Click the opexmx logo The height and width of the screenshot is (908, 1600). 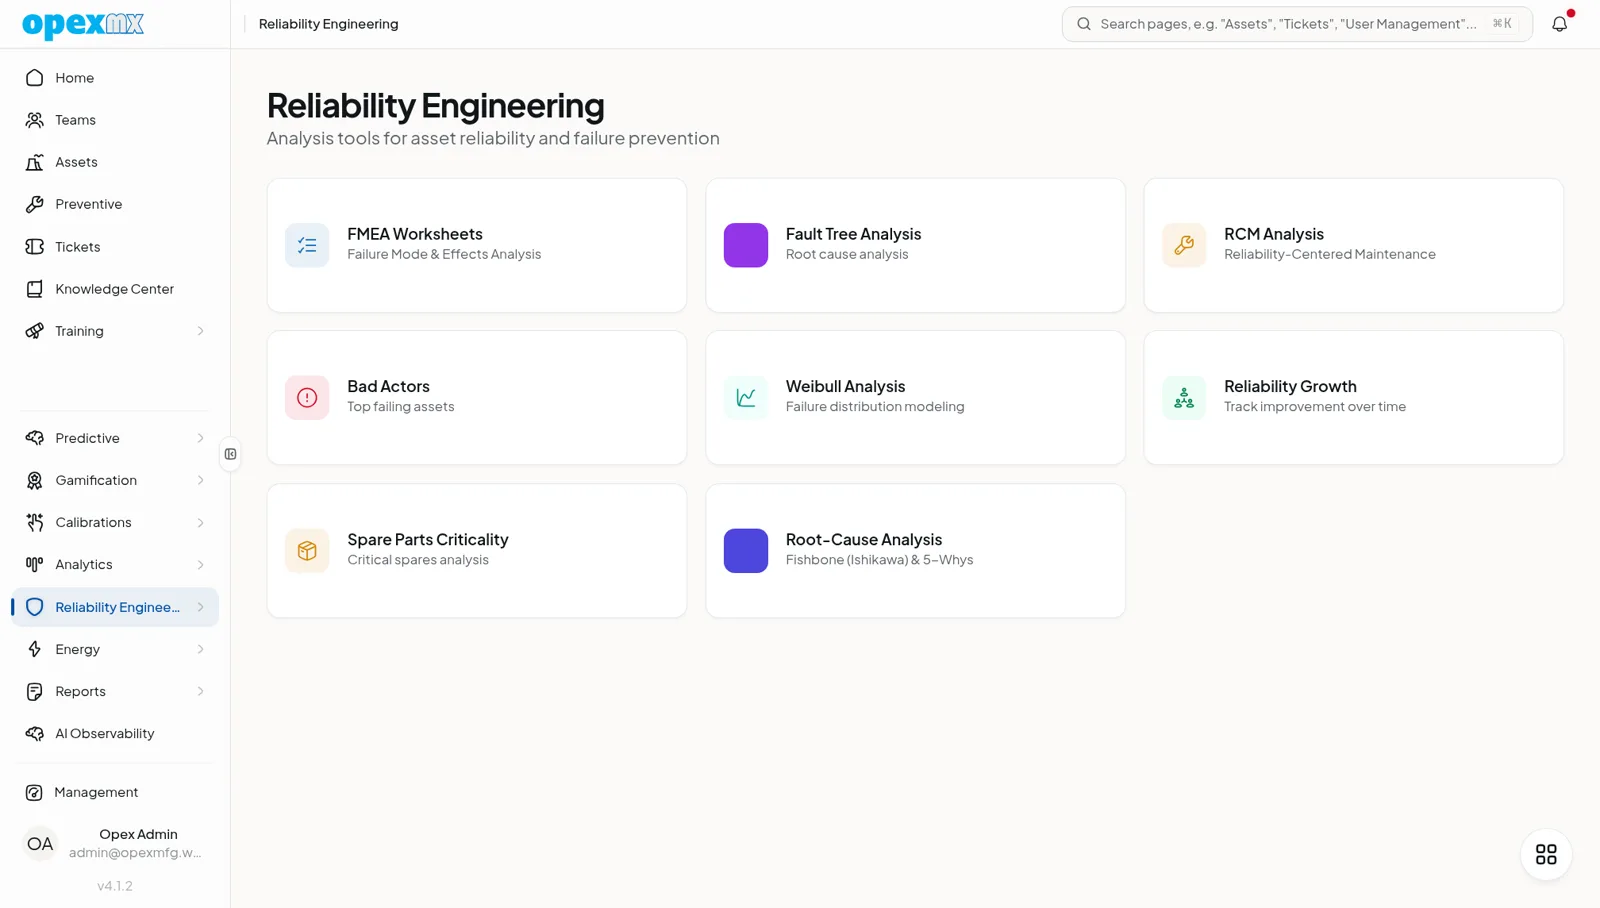83,24
